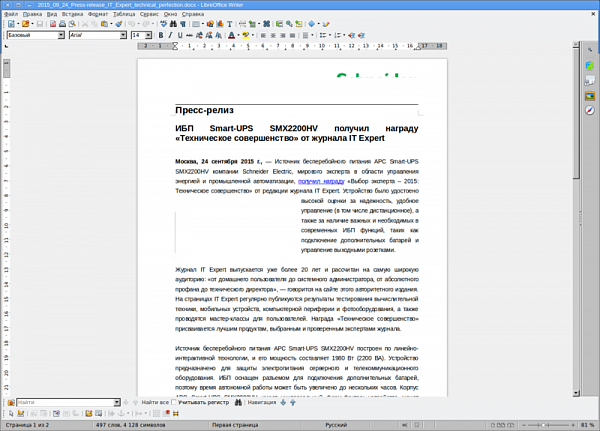Open Find & Replace binoculars in top toolbar

[173, 24]
